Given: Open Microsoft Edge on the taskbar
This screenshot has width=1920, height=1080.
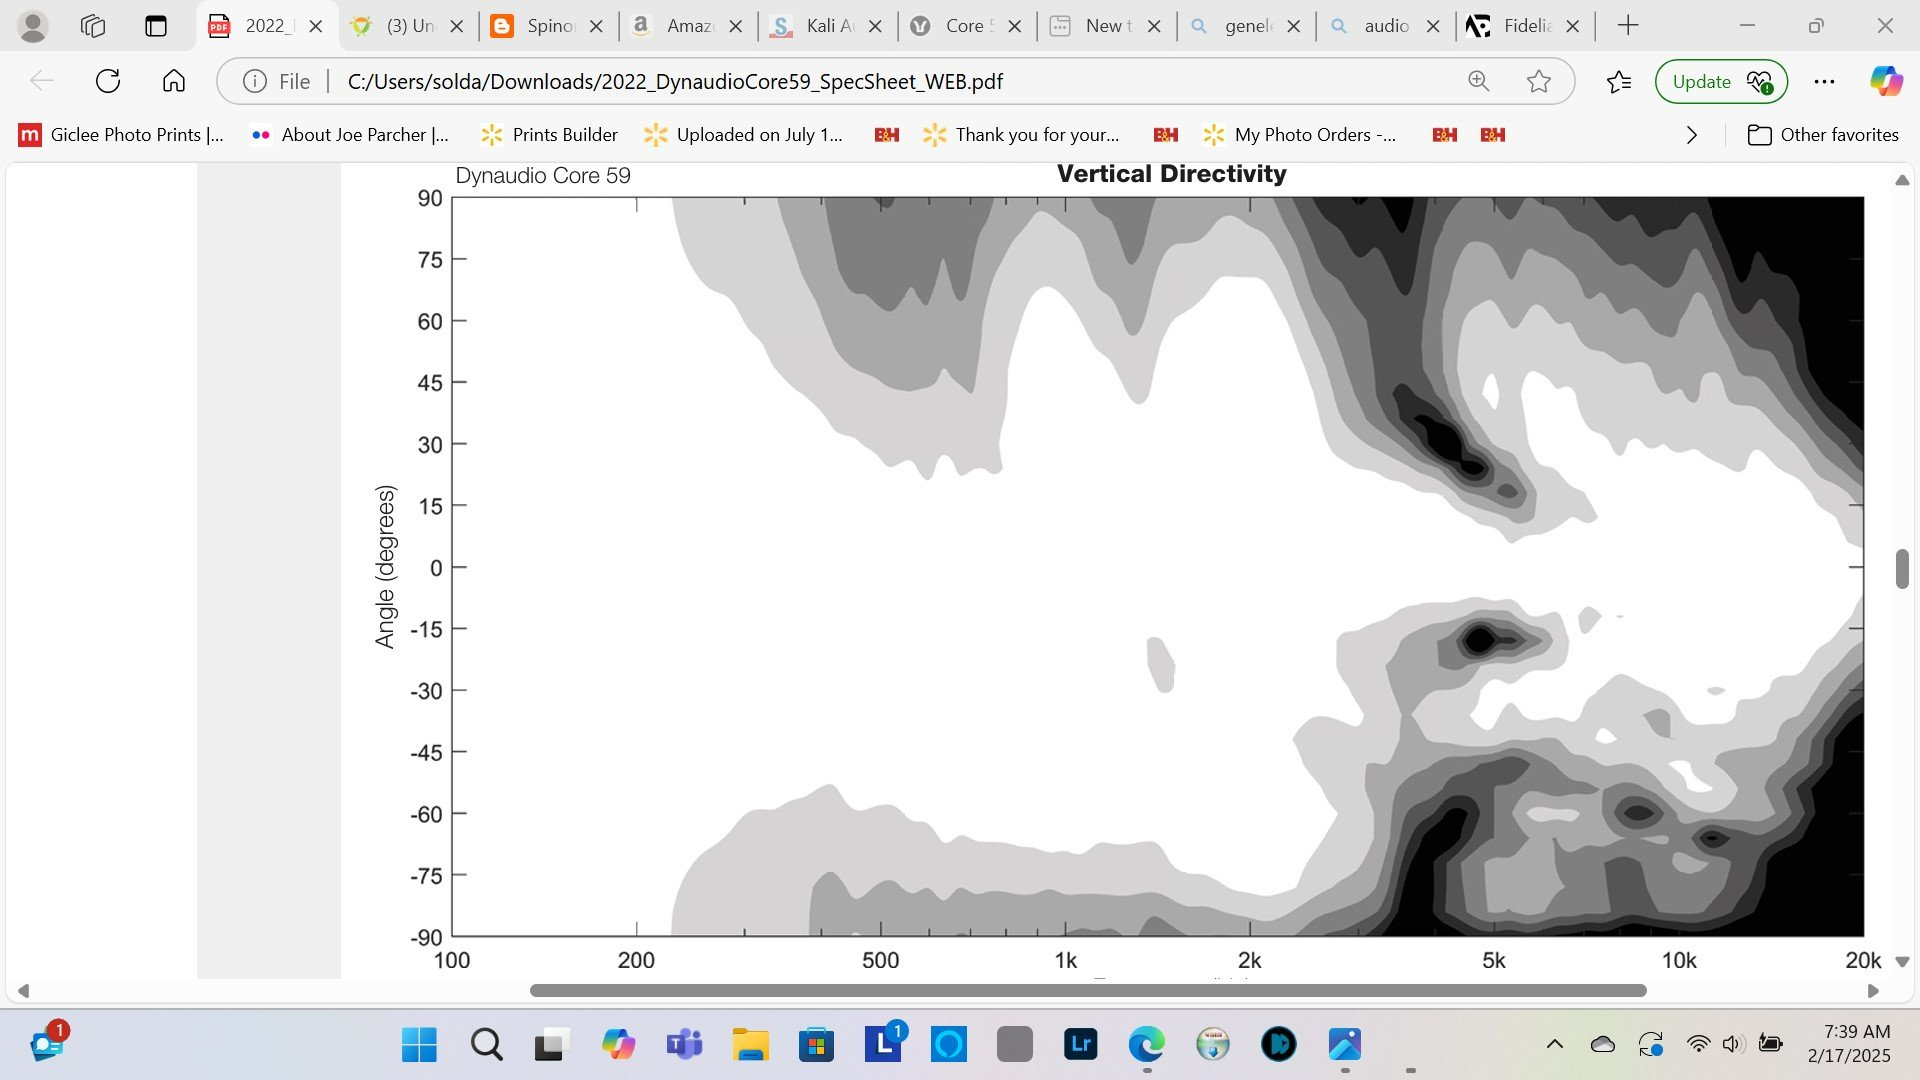Looking at the screenshot, I should coord(1147,1045).
